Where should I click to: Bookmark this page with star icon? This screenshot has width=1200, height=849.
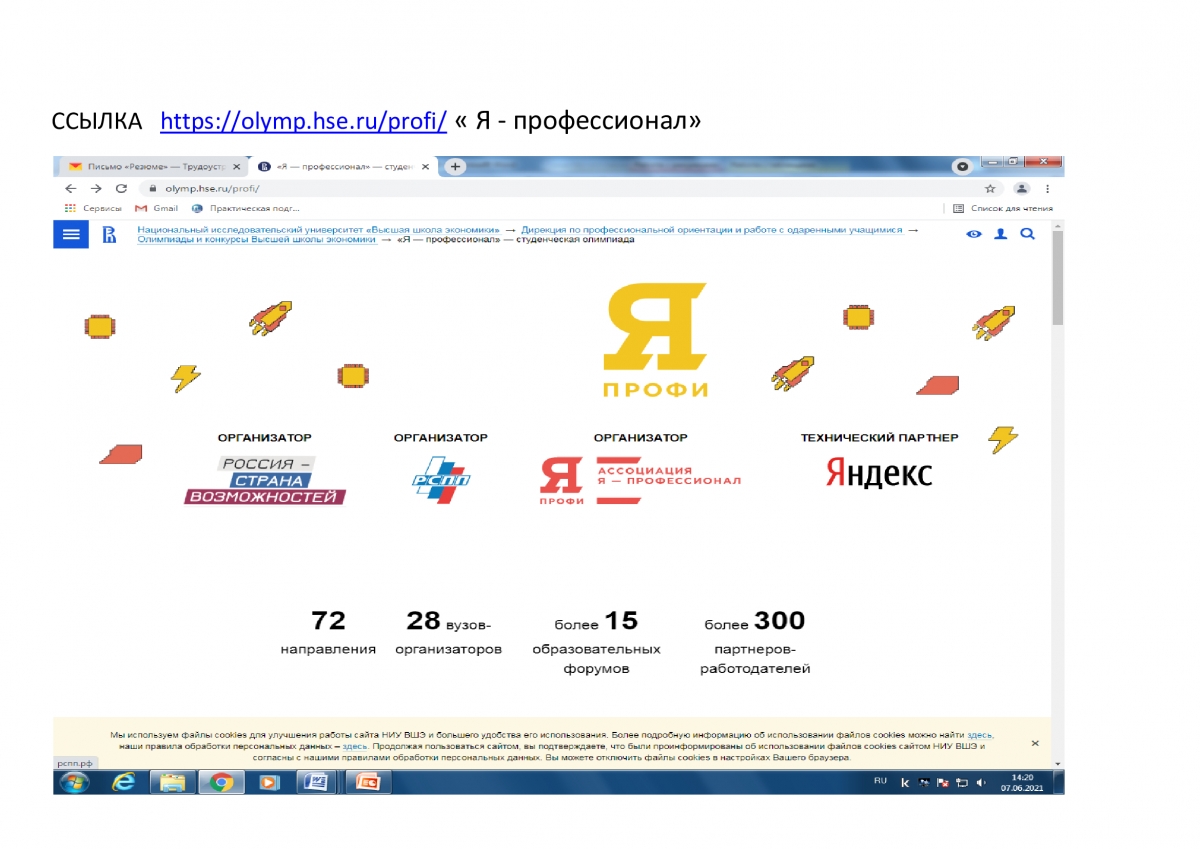(990, 188)
